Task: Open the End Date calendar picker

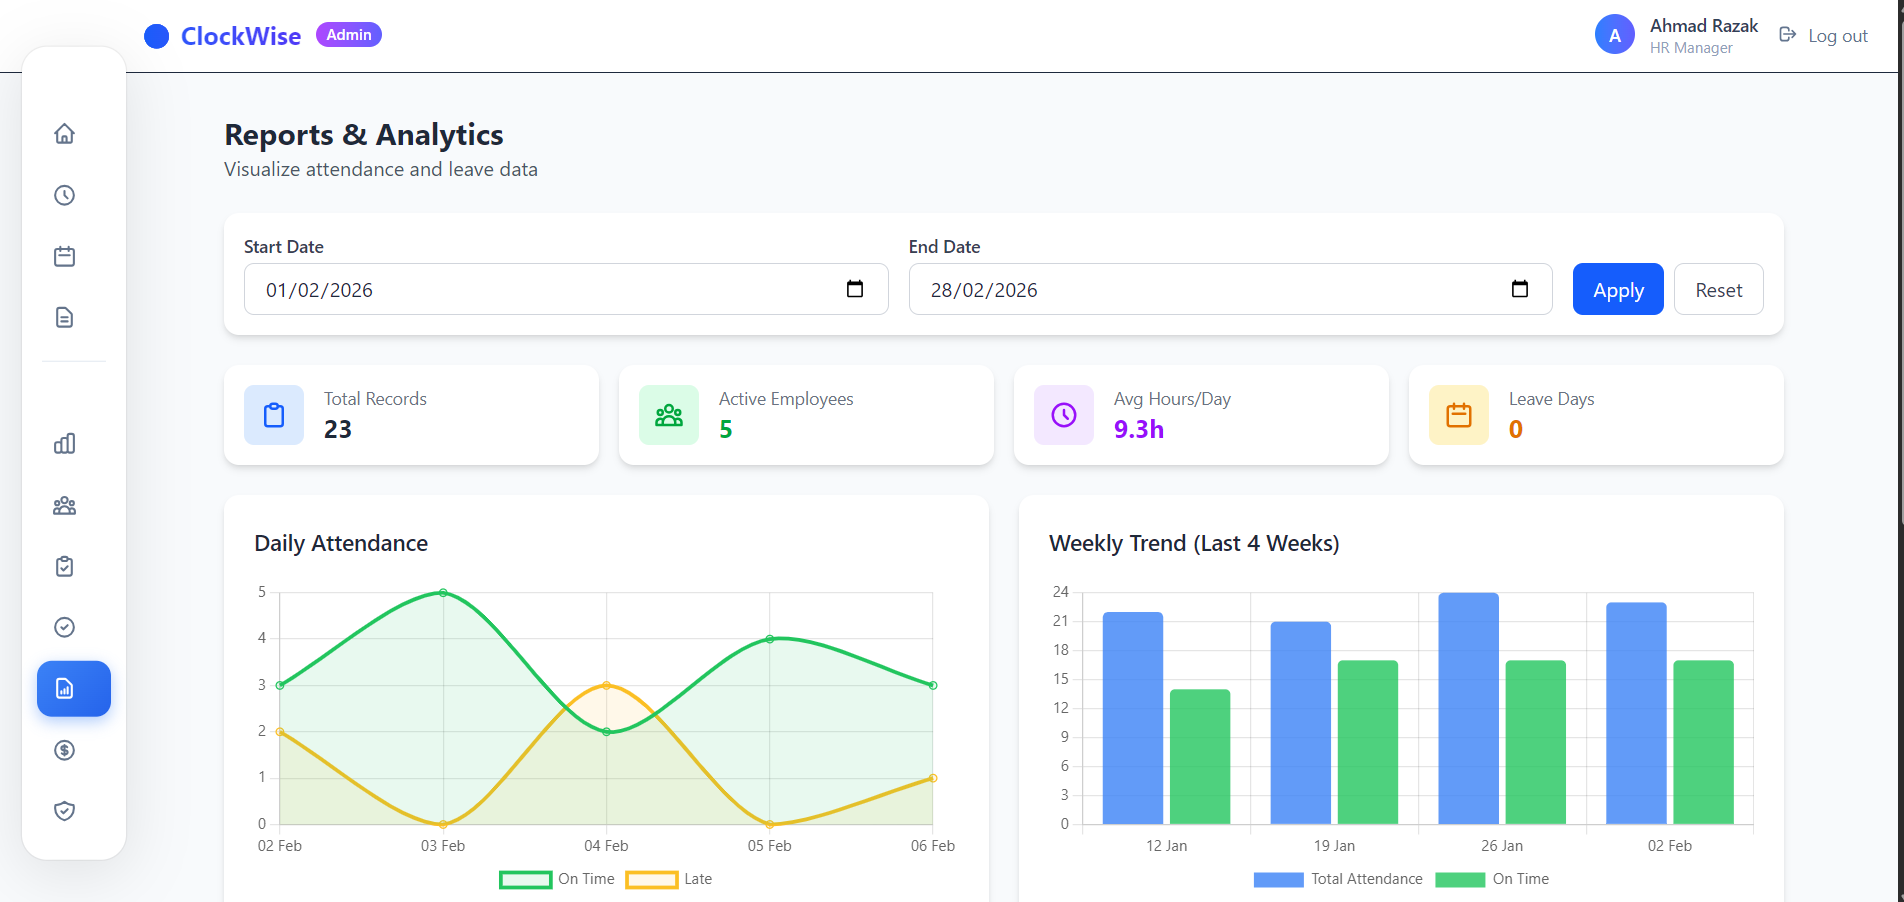Action: (x=1519, y=289)
